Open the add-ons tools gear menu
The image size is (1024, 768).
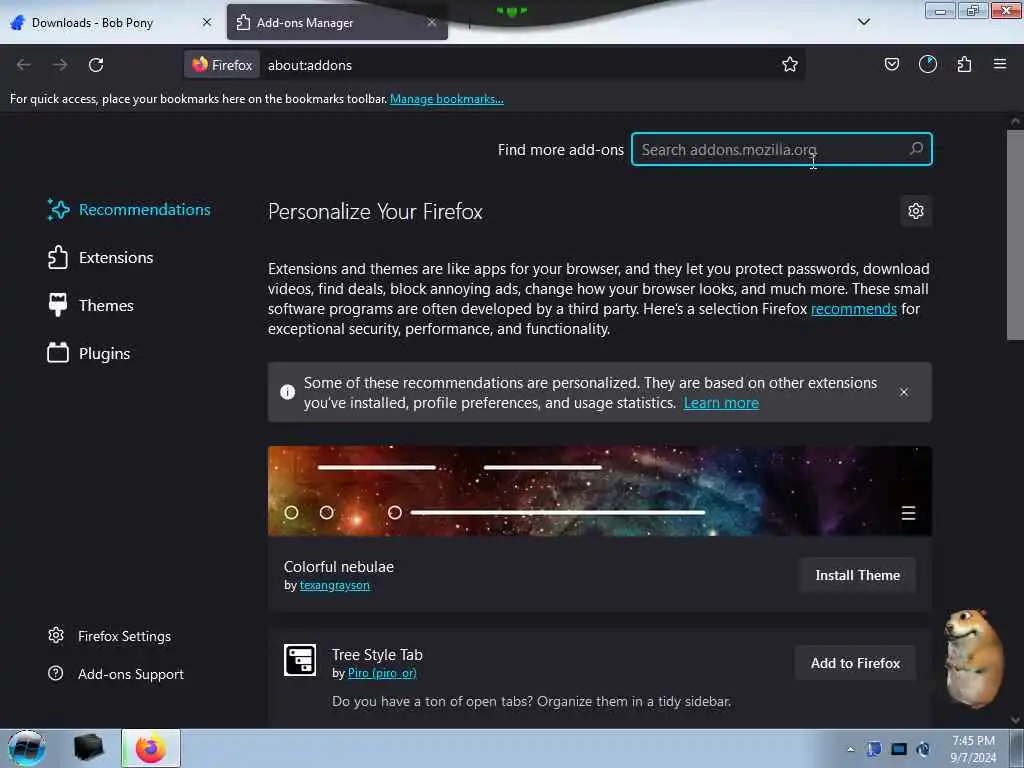(916, 211)
